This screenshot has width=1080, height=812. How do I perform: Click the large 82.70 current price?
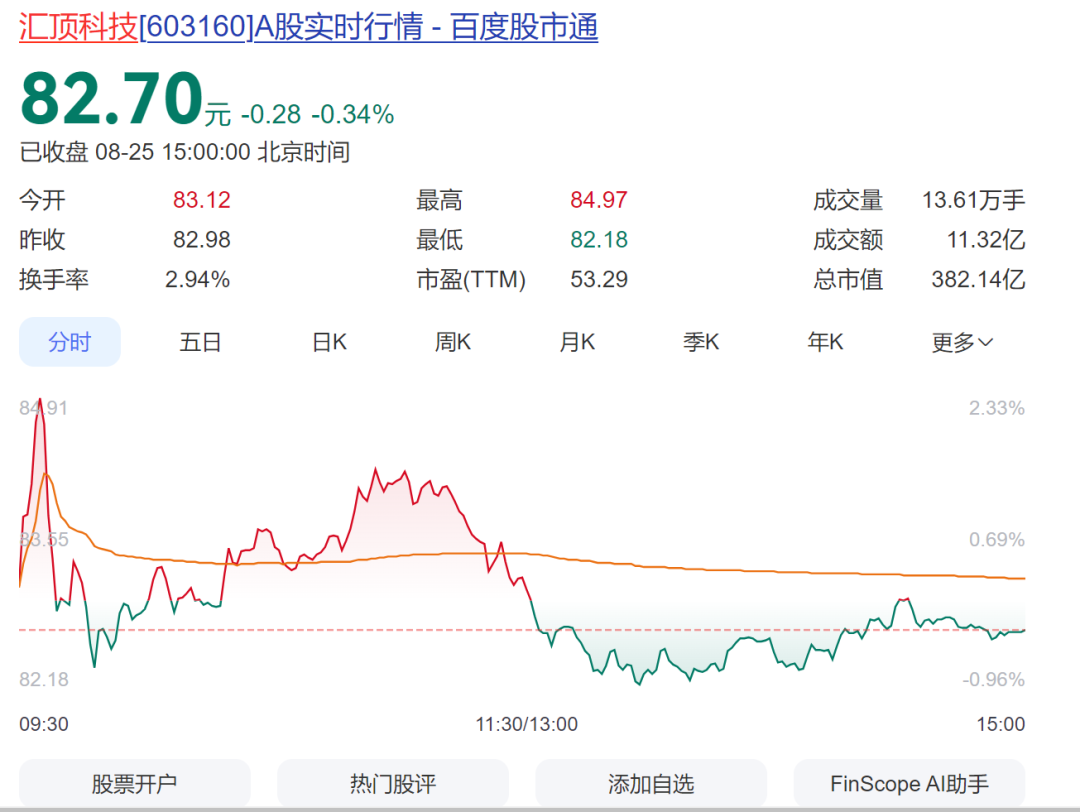coord(112,99)
